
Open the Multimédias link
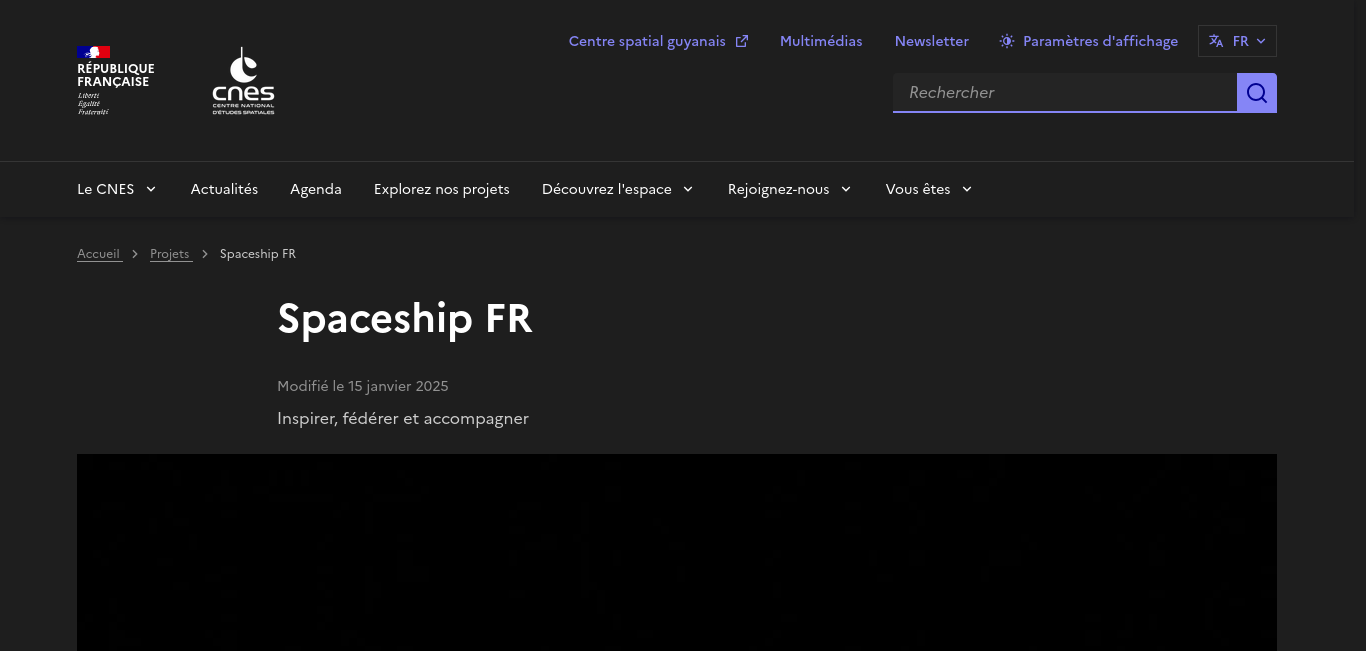(x=821, y=41)
